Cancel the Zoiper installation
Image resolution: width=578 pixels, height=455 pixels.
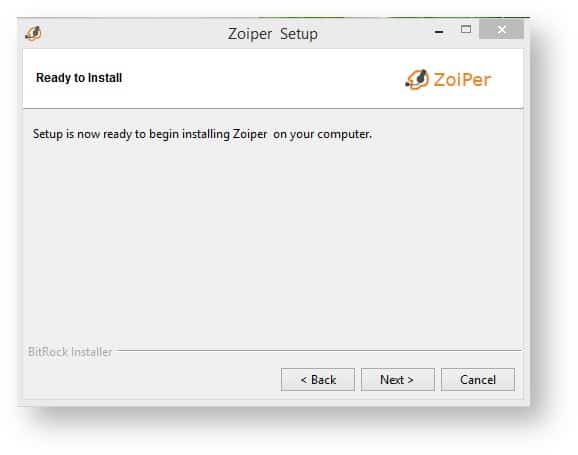coord(478,379)
